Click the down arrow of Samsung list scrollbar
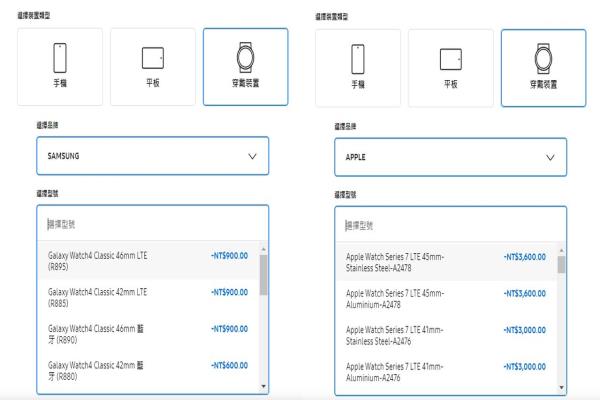 click(263, 386)
